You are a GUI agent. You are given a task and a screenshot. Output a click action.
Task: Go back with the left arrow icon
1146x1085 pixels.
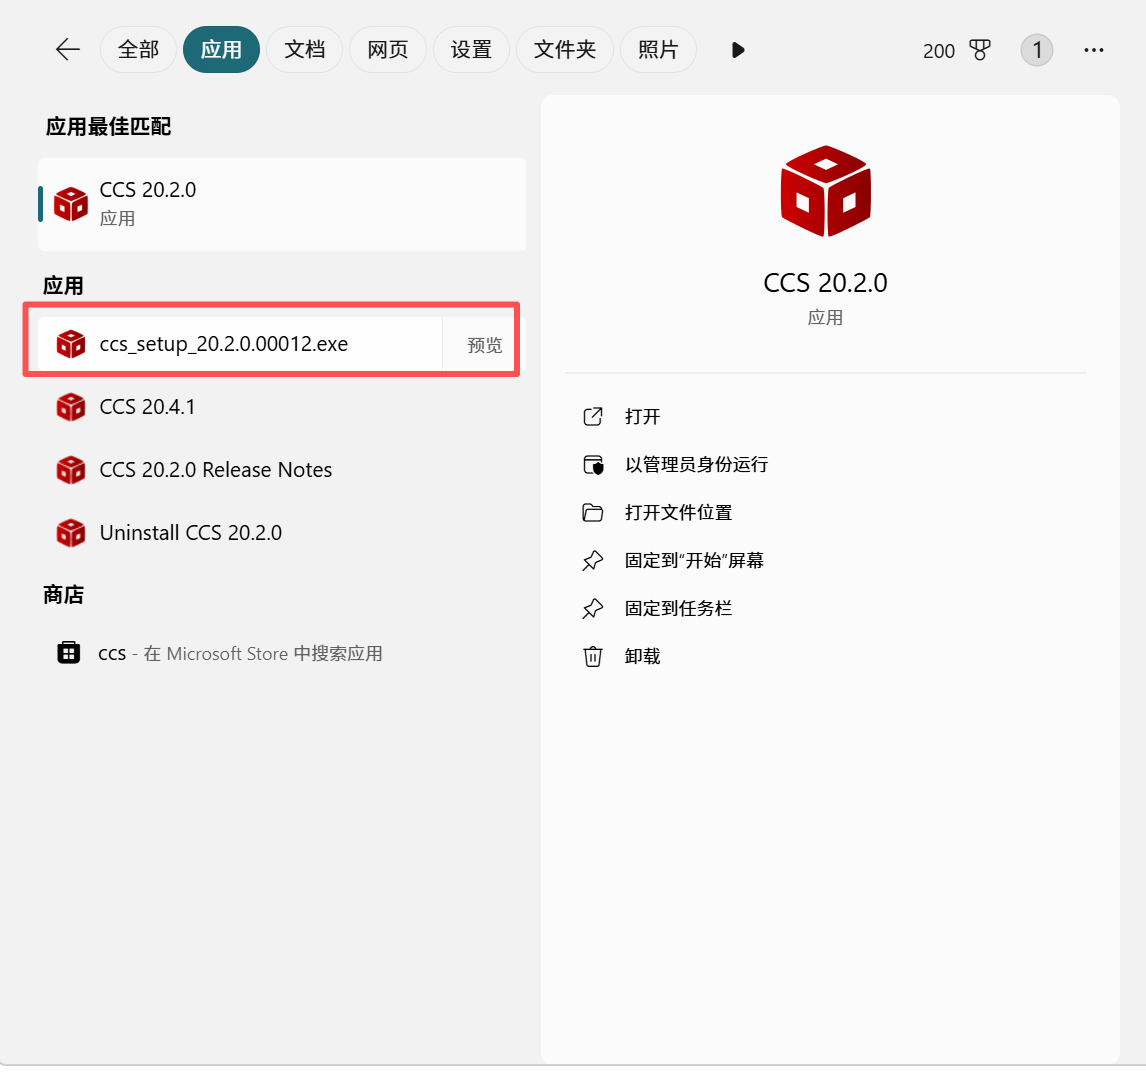click(67, 50)
